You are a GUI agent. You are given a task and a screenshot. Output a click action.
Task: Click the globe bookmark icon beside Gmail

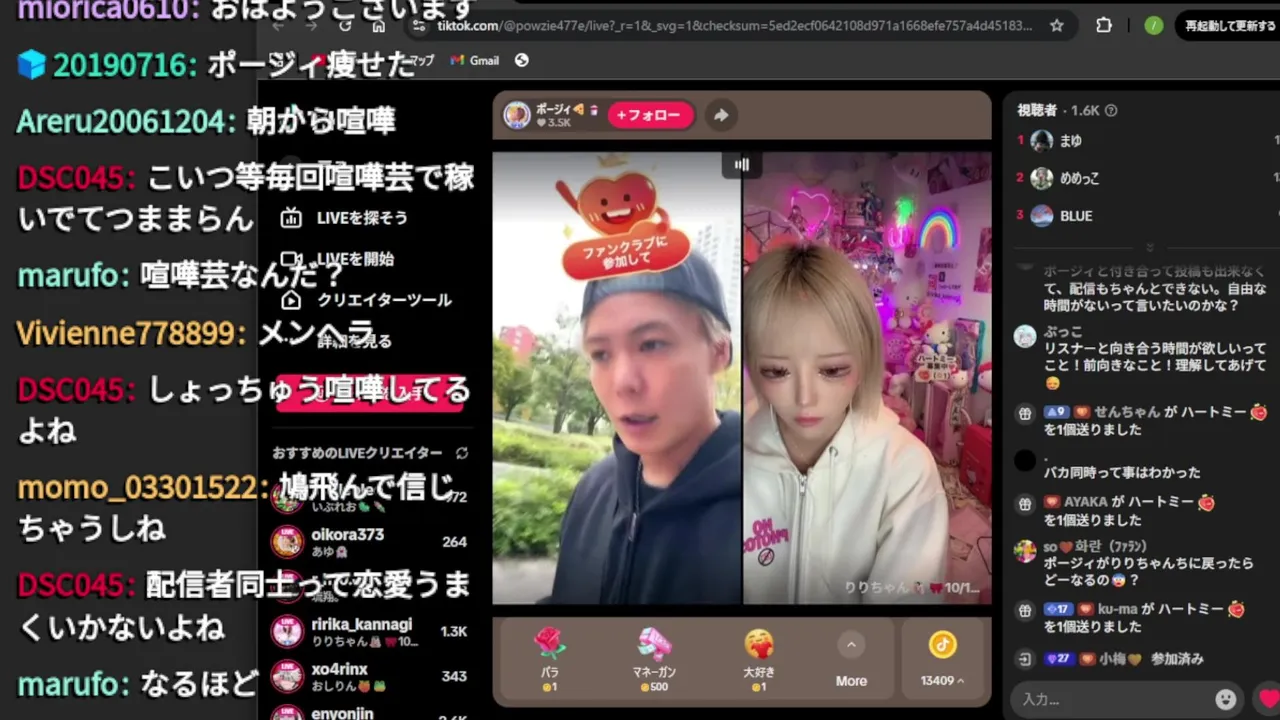(521, 60)
